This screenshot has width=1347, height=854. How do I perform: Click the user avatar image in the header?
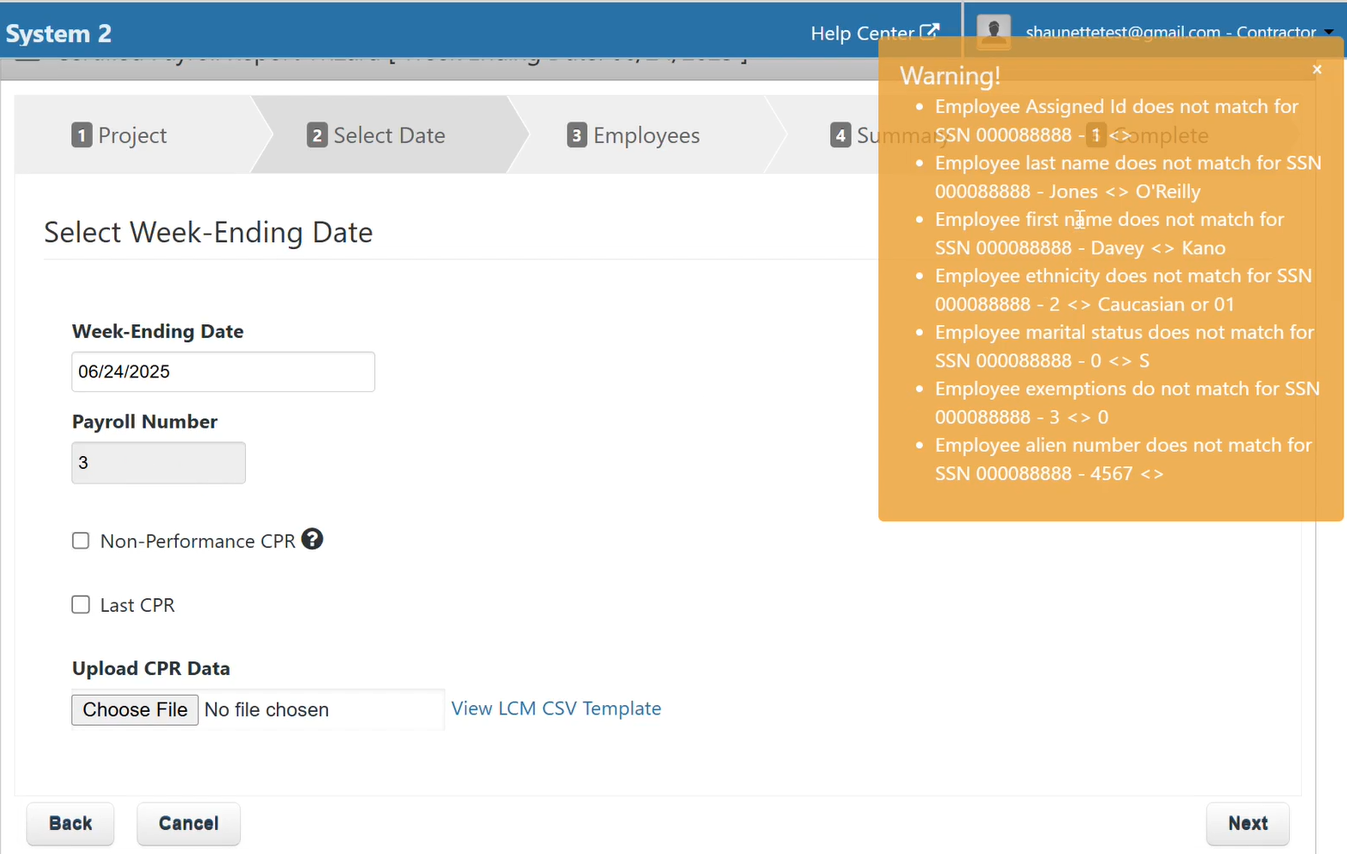pyautogui.click(x=993, y=32)
